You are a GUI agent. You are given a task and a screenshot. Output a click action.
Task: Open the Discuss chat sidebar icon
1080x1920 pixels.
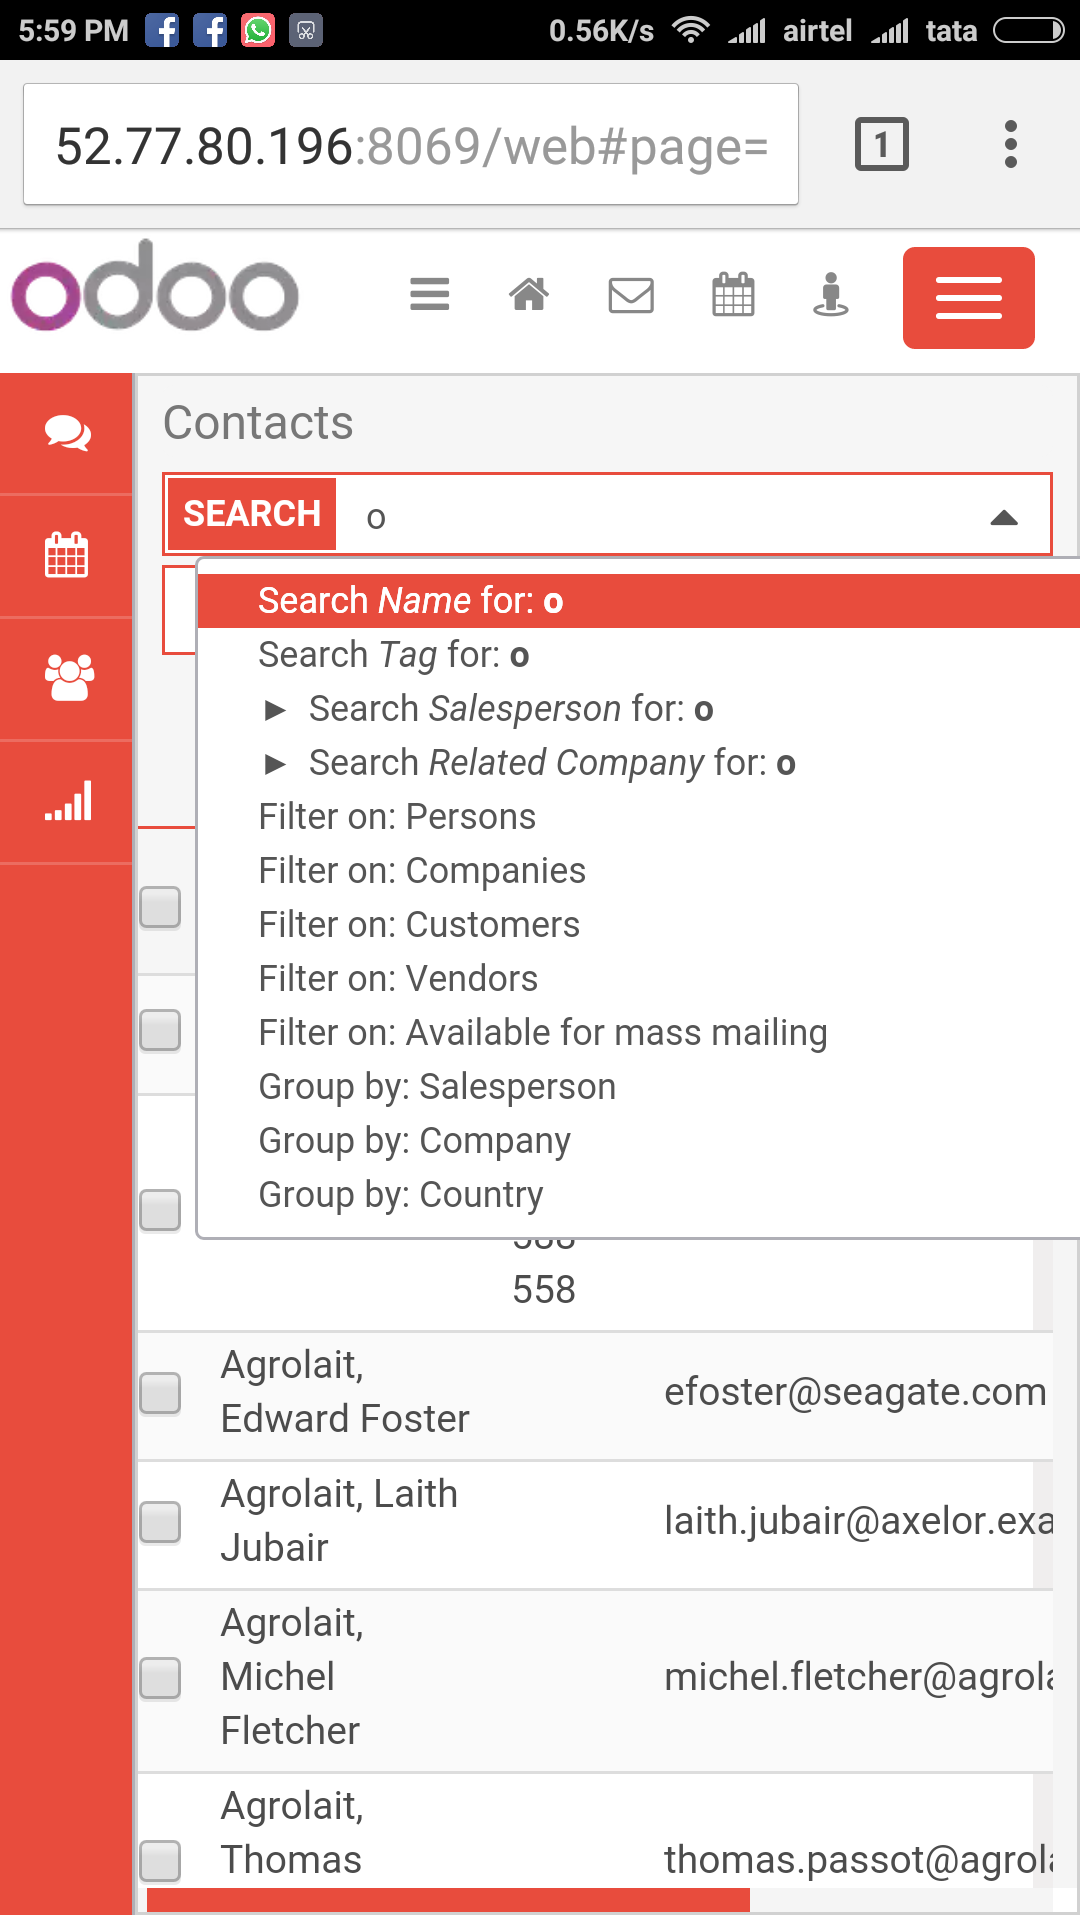(x=67, y=433)
